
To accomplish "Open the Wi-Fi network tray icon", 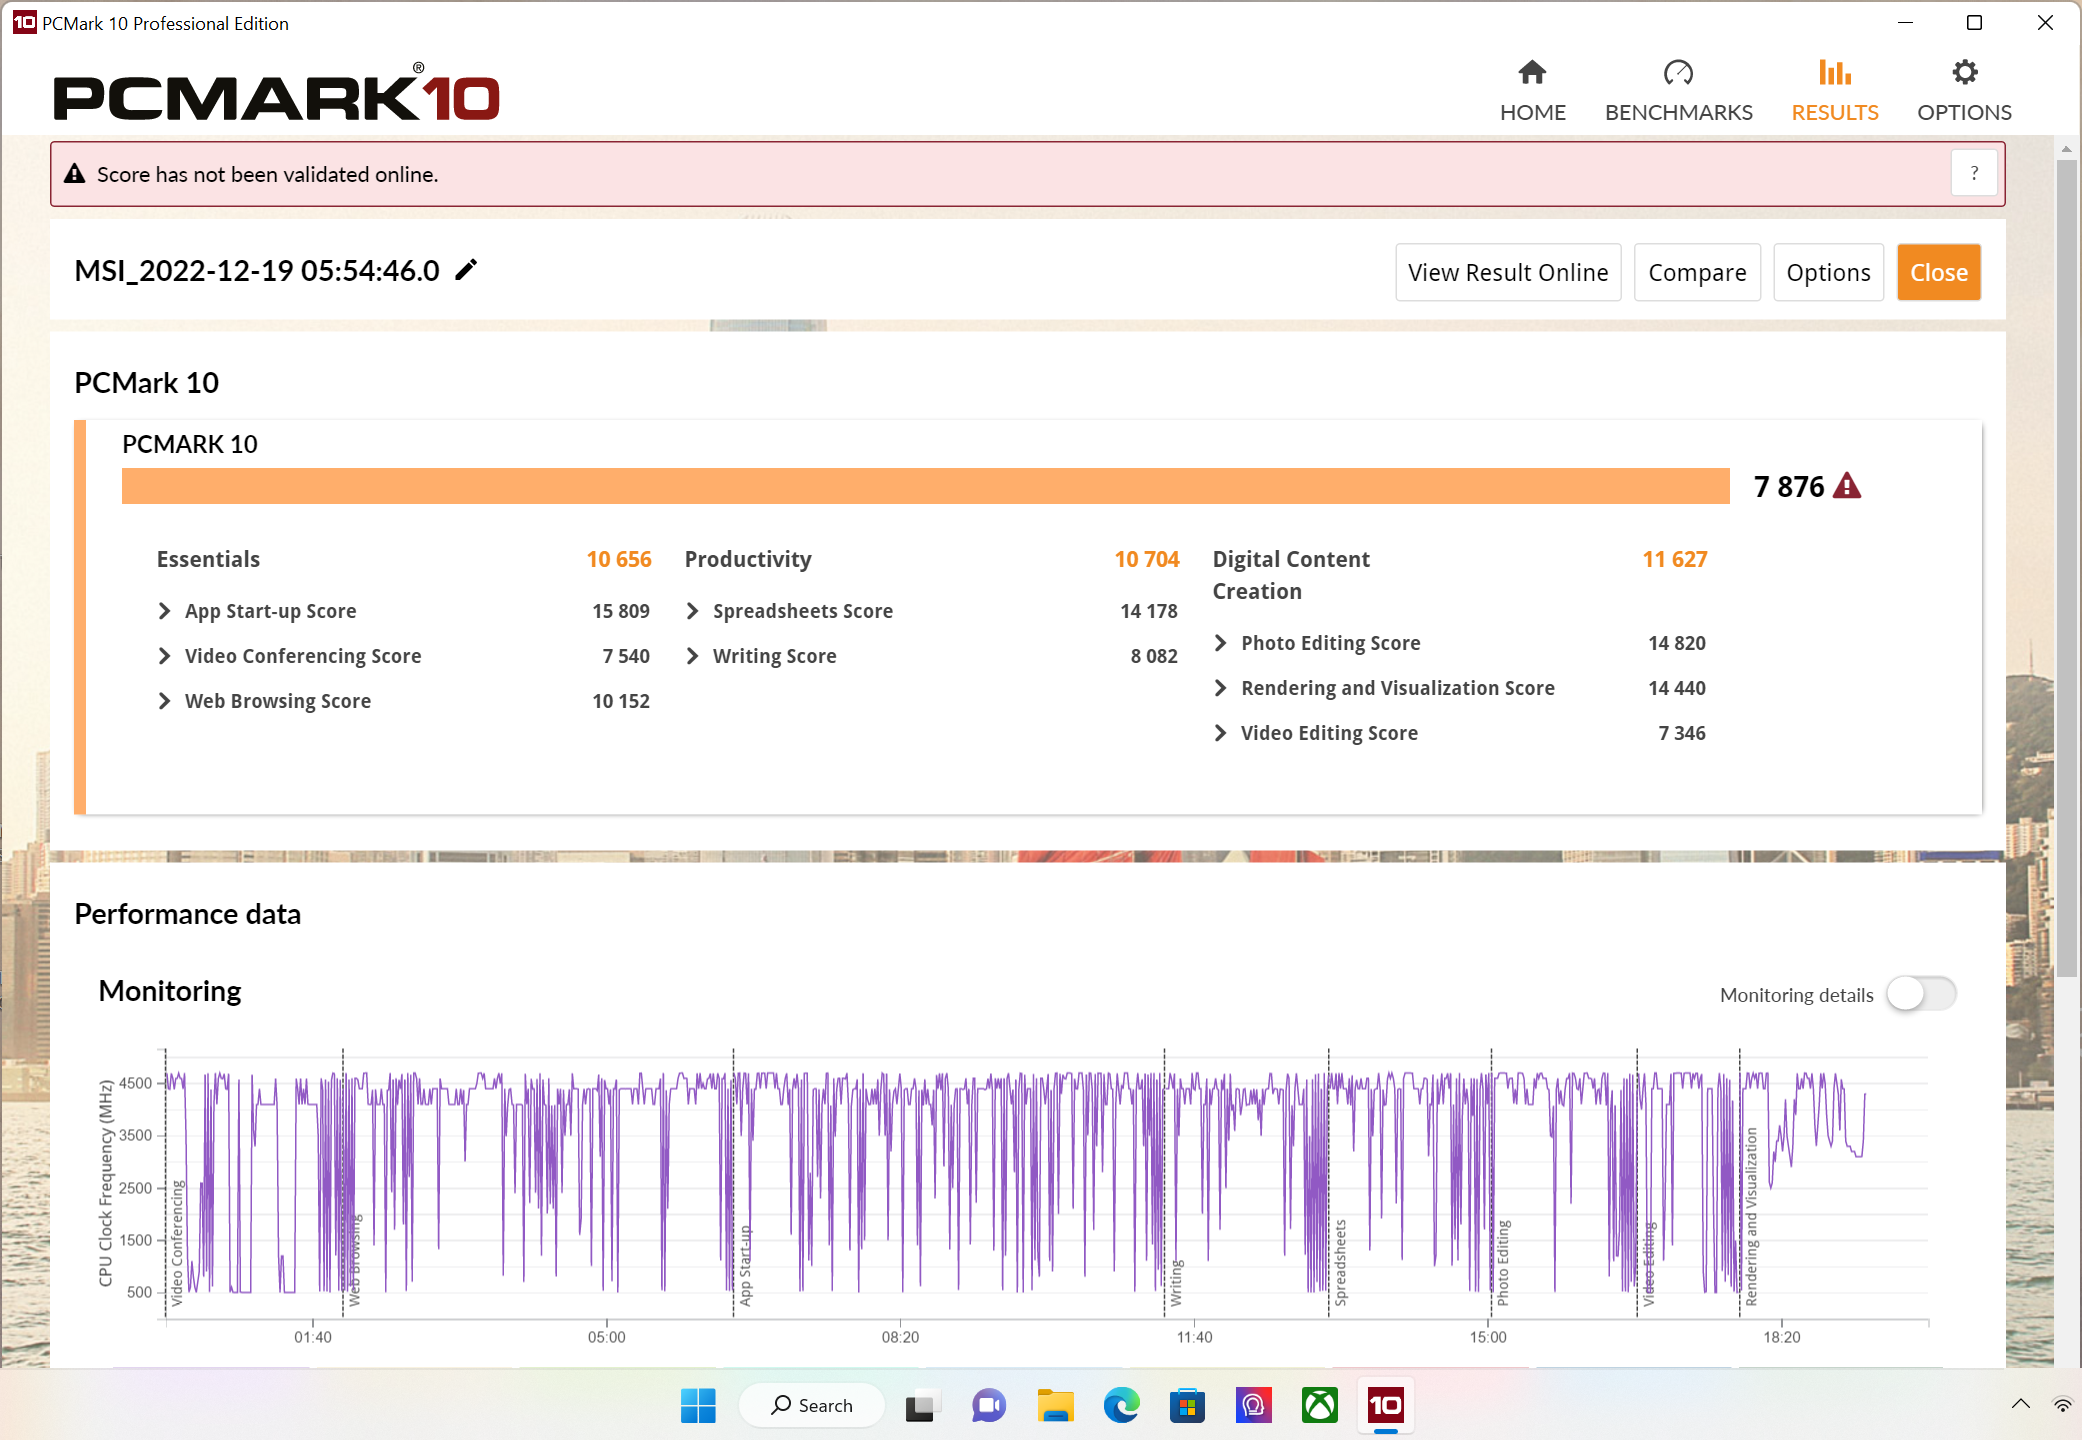I will coord(2064,1404).
